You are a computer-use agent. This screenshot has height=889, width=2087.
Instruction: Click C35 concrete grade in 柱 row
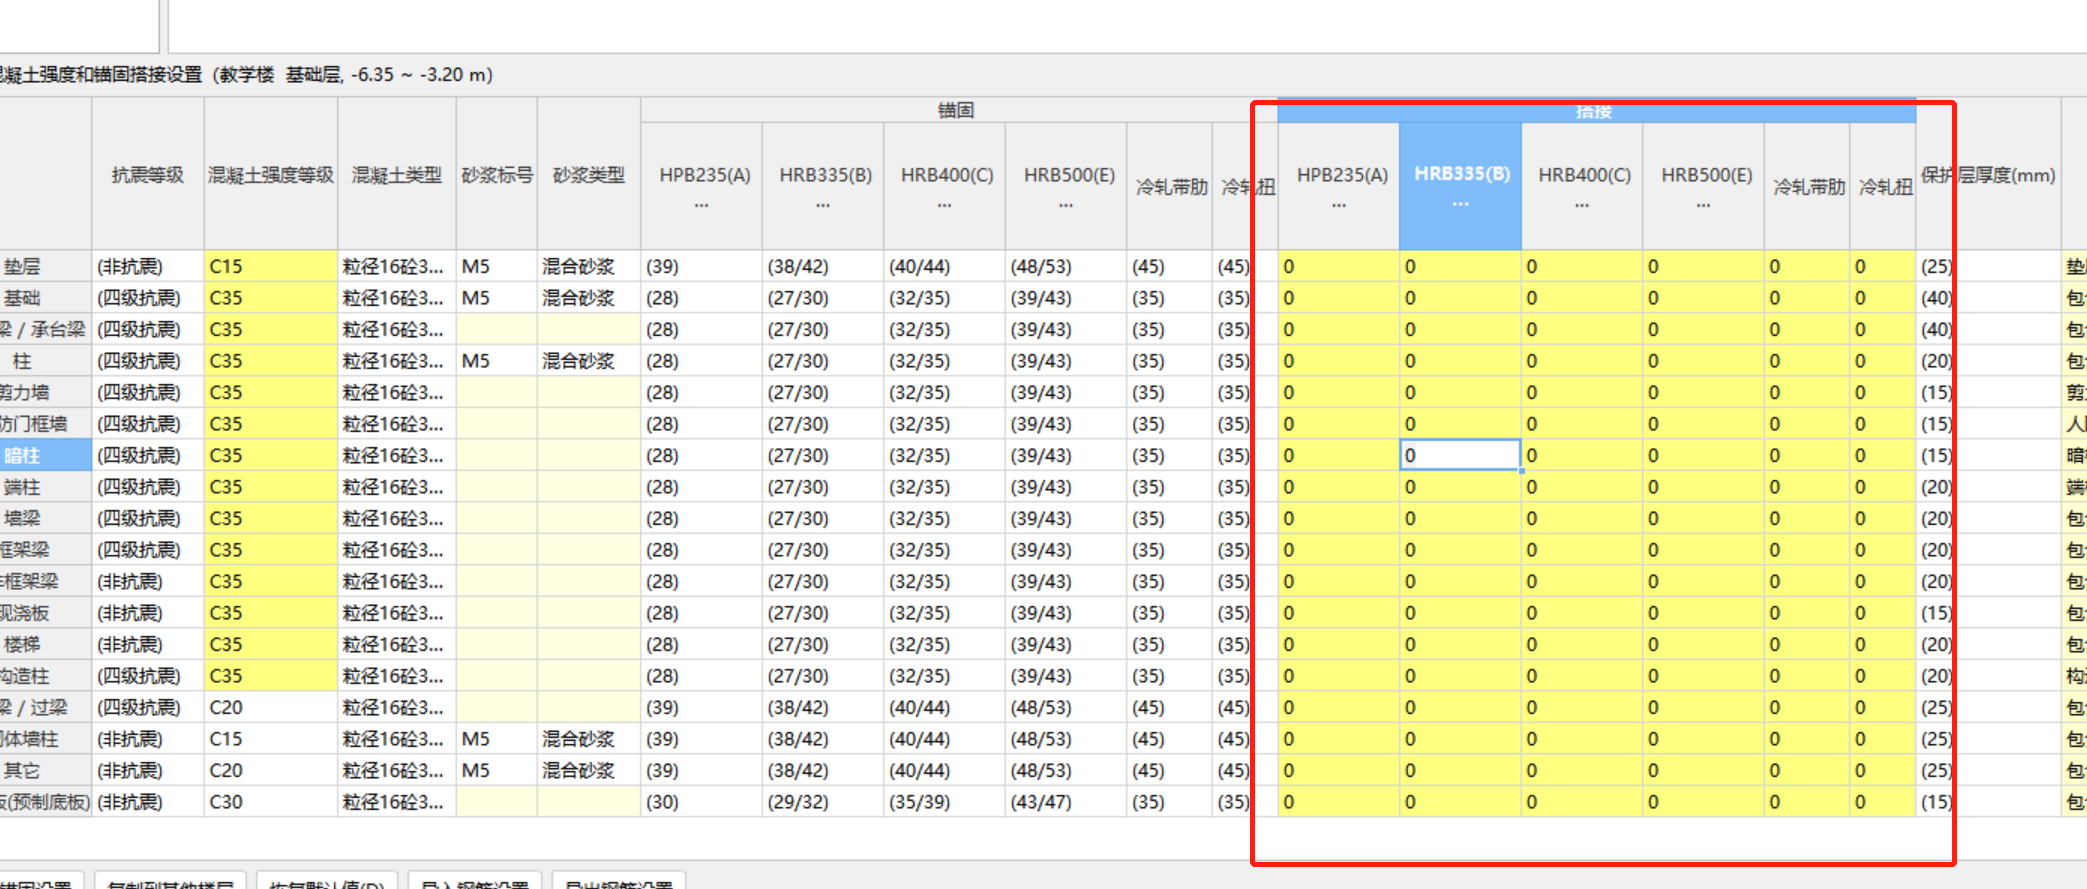pyautogui.click(x=271, y=361)
